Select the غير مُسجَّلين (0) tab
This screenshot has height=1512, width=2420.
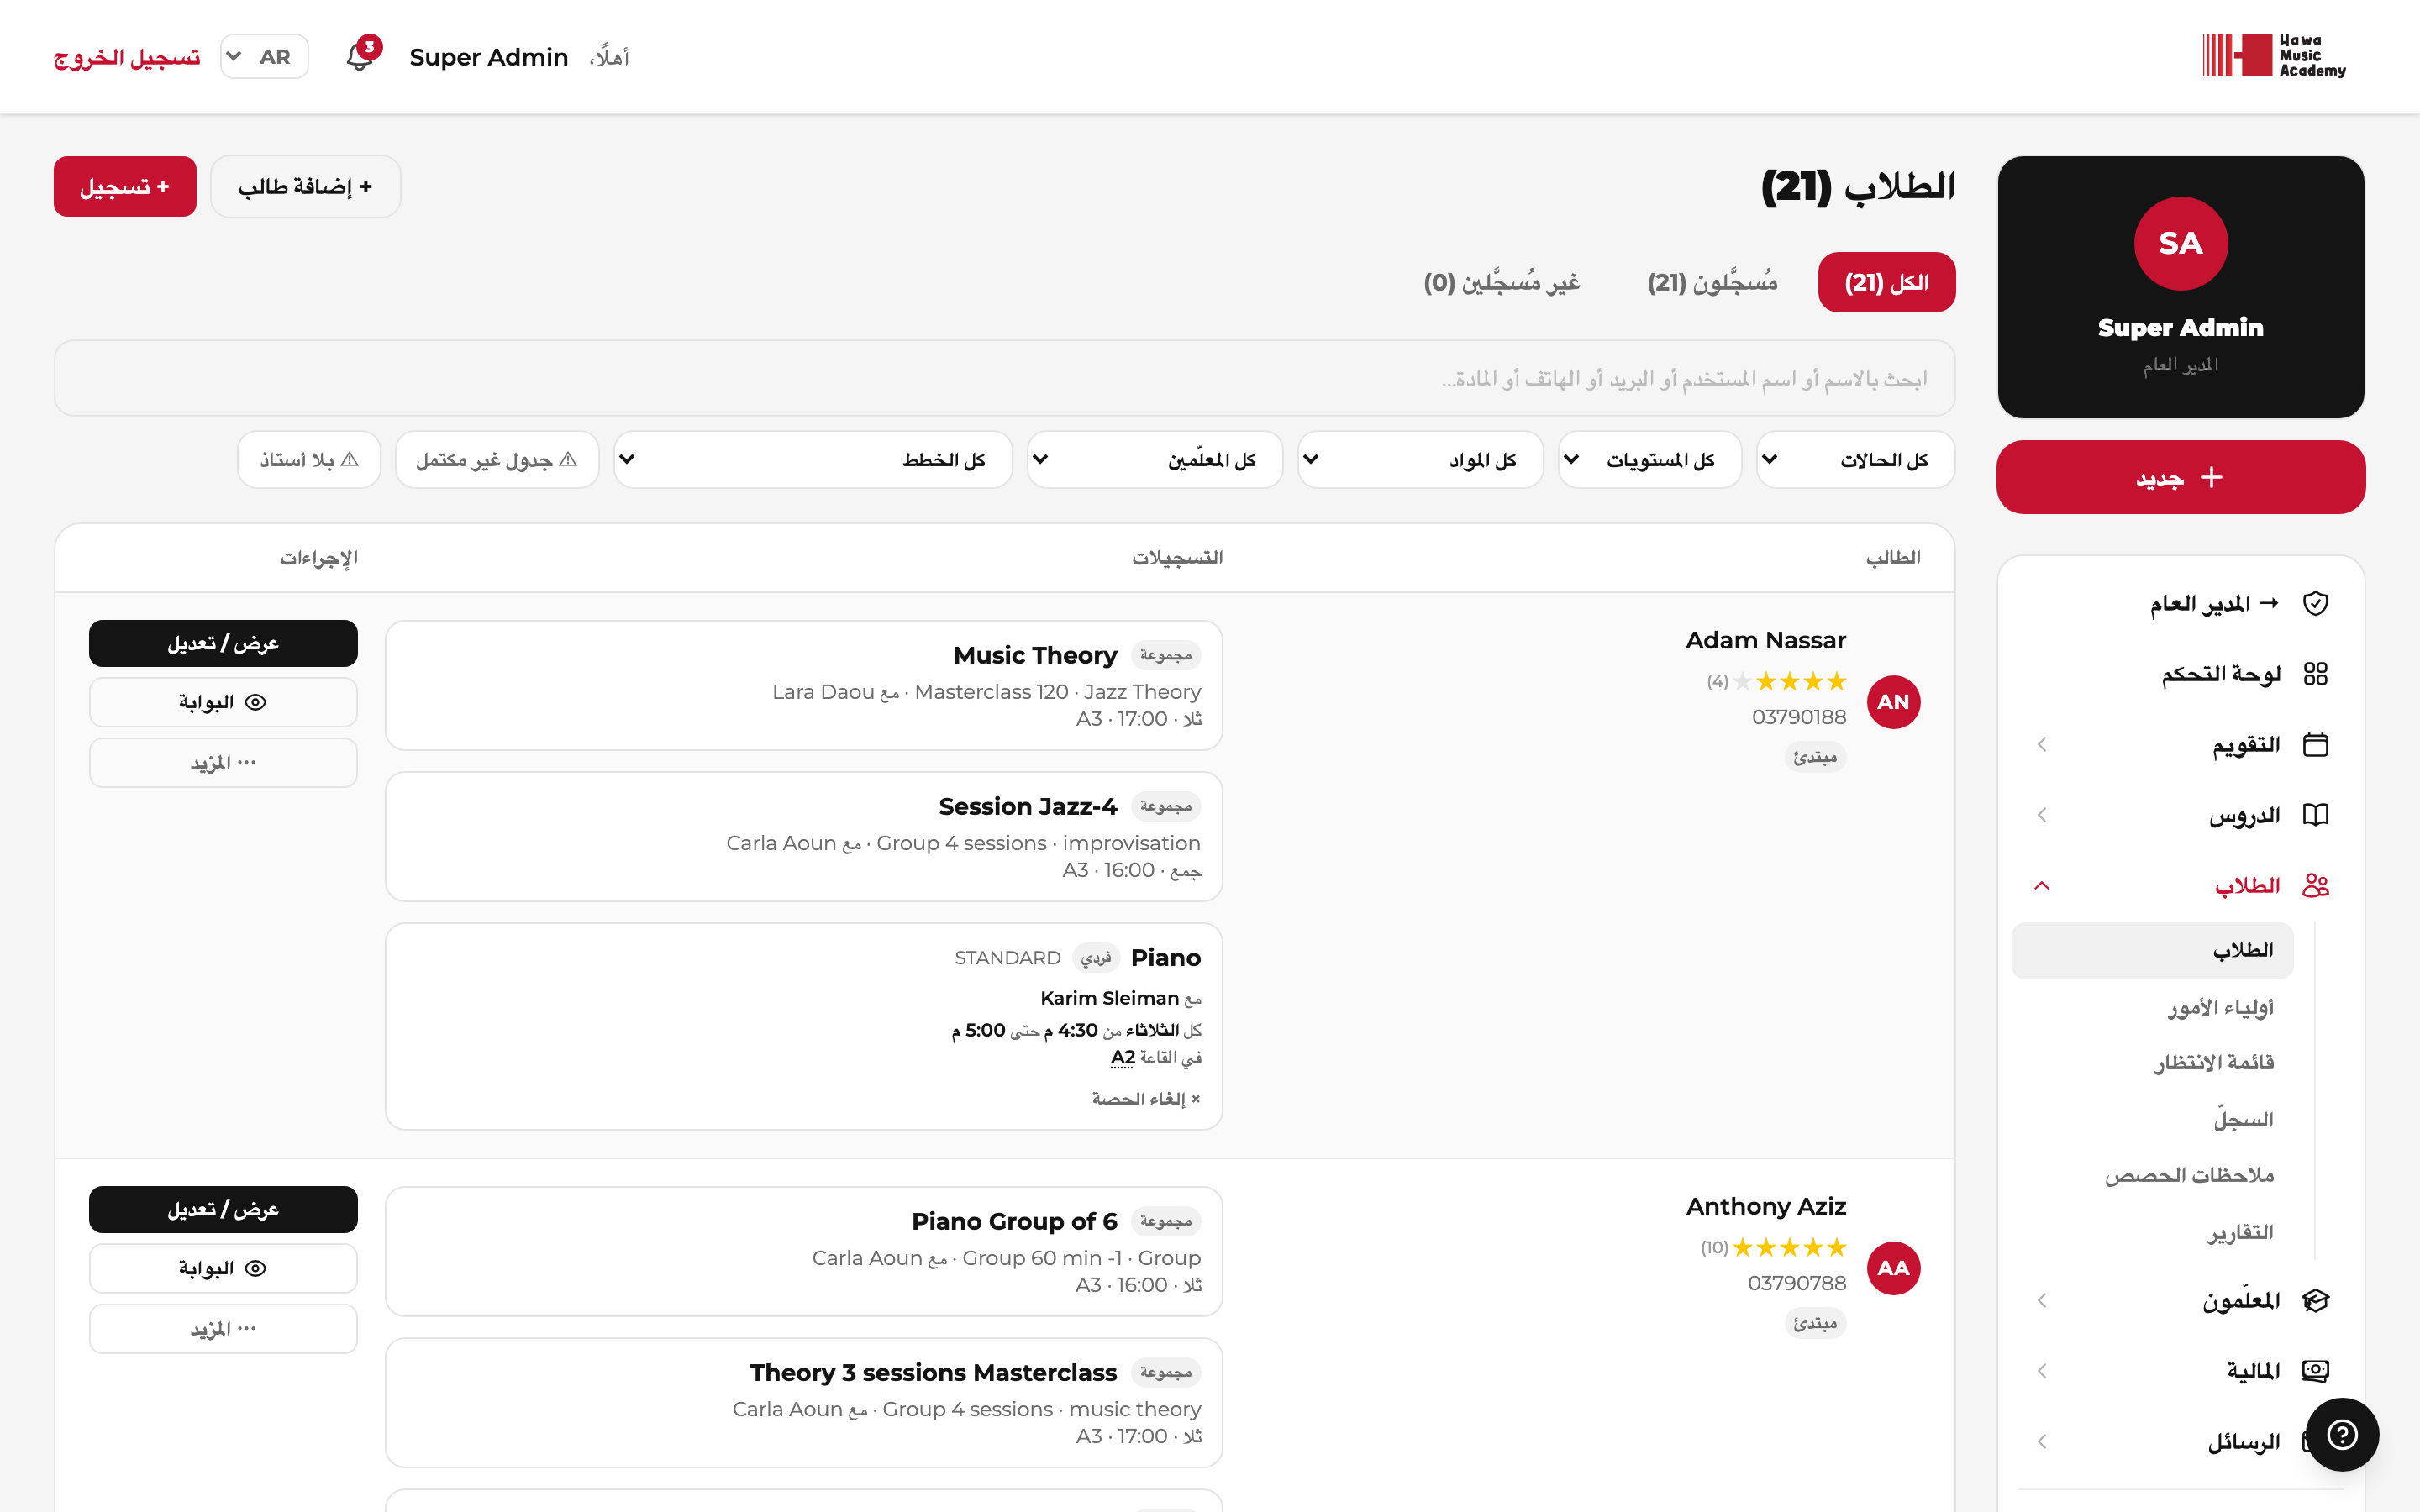click(x=1501, y=282)
